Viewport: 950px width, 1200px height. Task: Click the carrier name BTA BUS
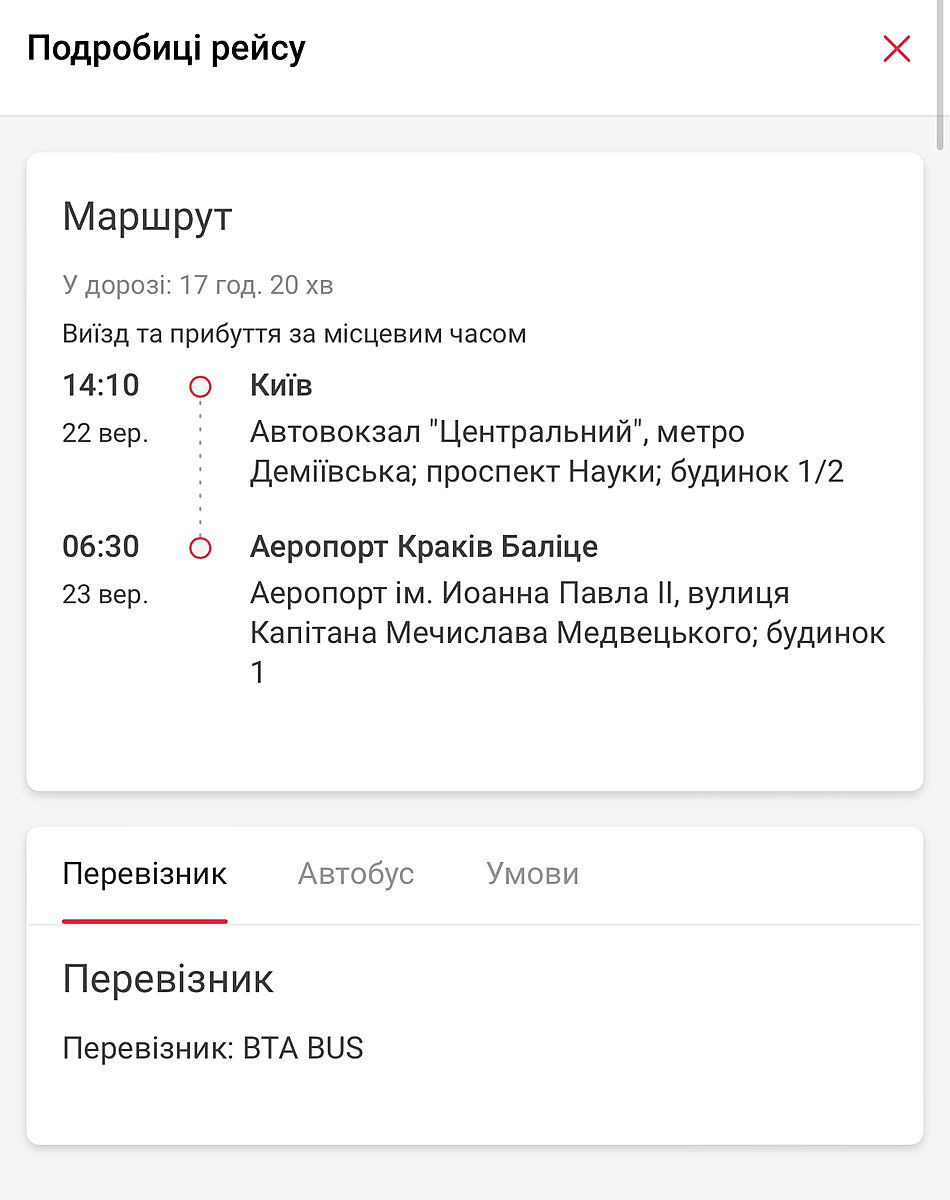[x=303, y=1048]
